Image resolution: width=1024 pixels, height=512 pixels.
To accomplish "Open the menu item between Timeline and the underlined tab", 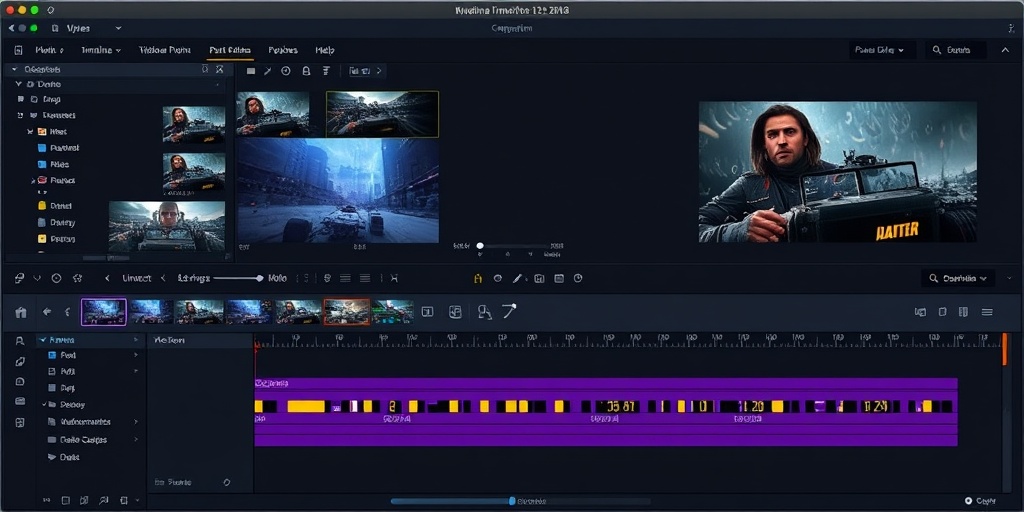I will click(x=165, y=50).
